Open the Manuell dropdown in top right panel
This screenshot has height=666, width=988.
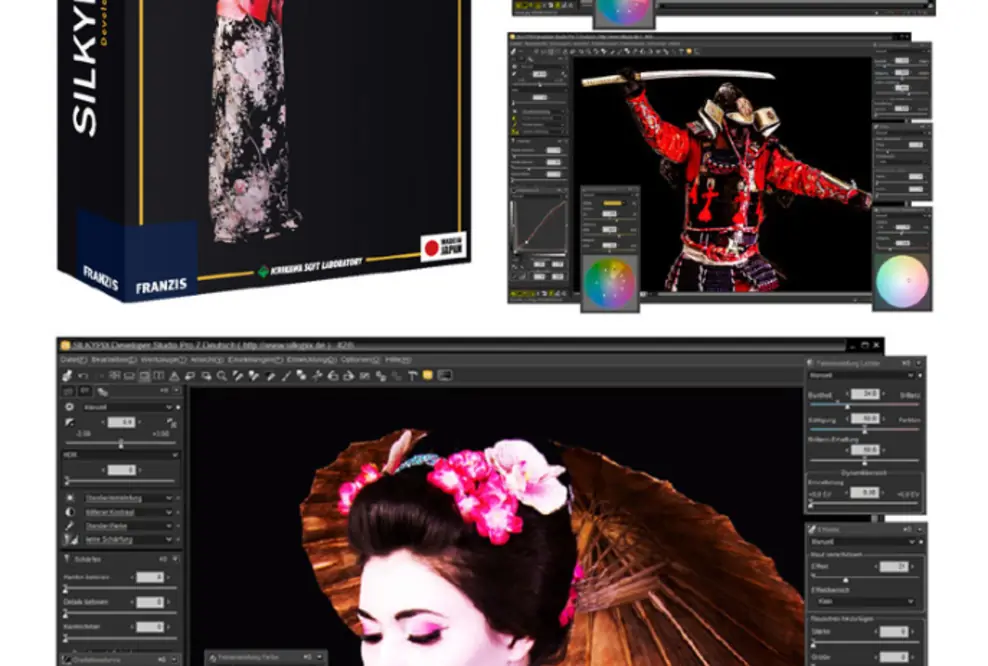tap(861, 376)
